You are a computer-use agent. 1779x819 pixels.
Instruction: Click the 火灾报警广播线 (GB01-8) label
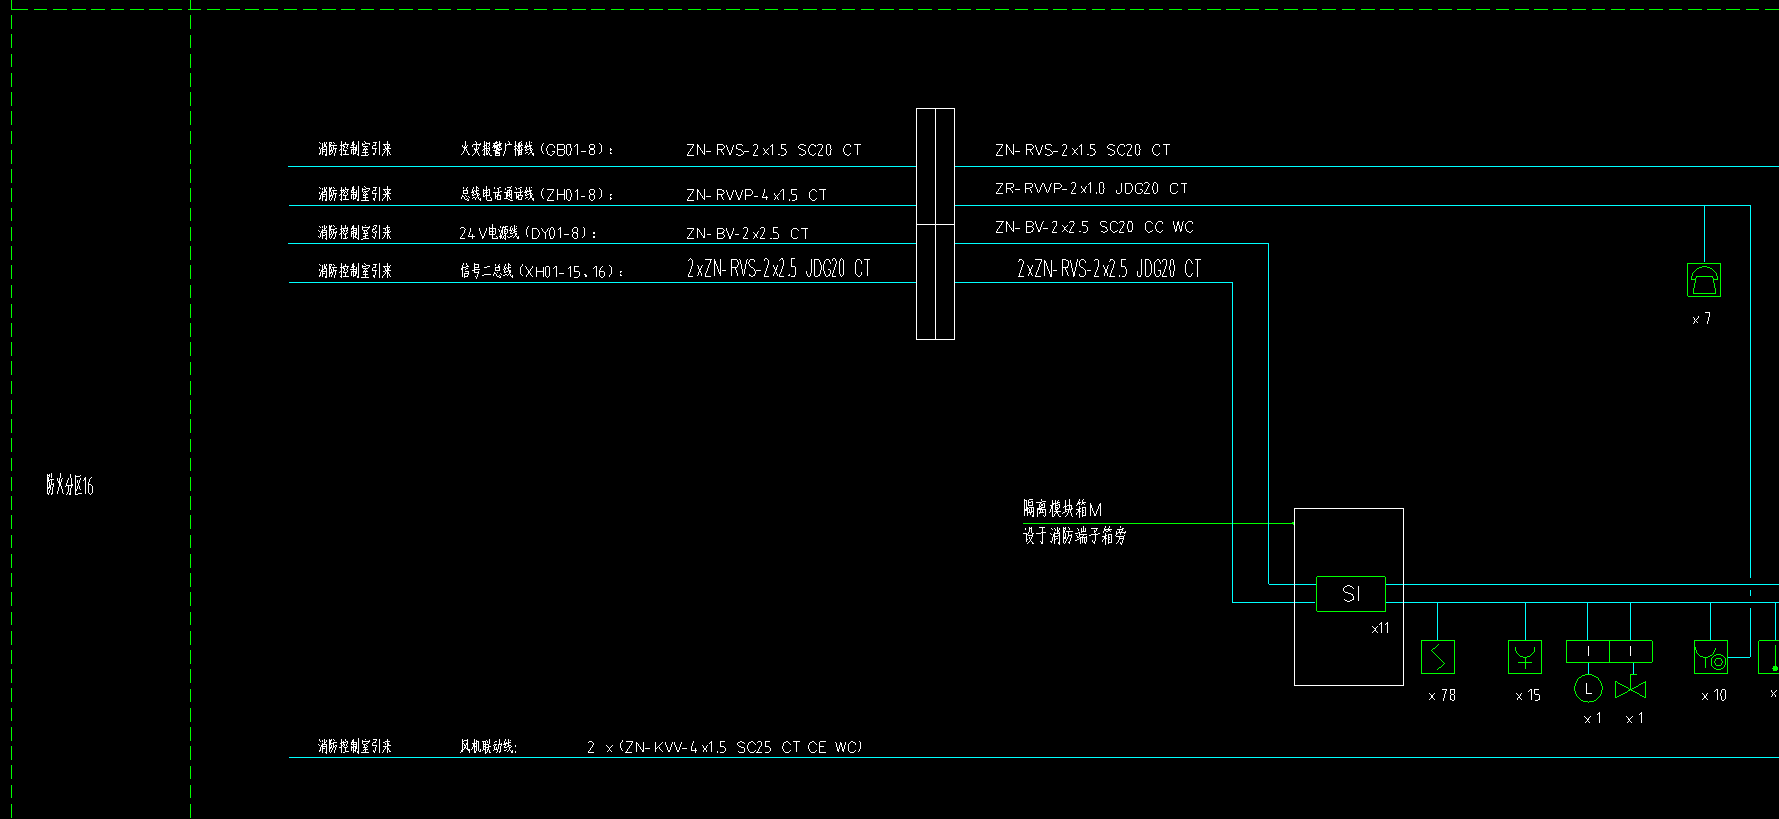(537, 149)
